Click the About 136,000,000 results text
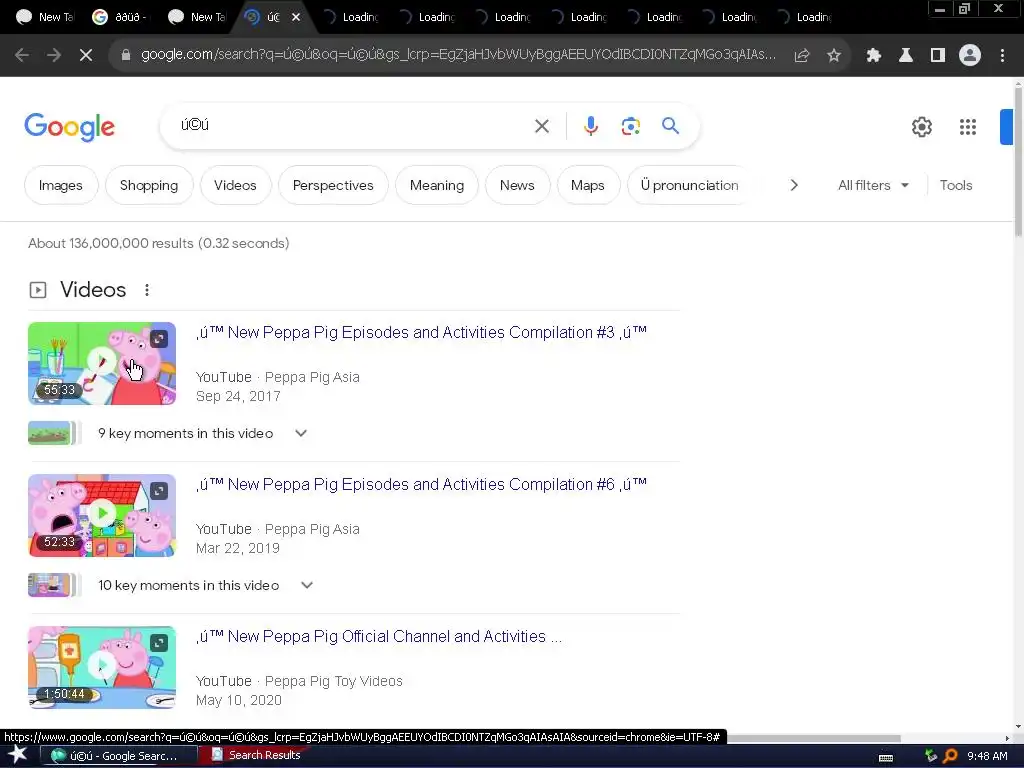Image resolution: width=1024 pixels, height=768 pixels. click(158, 244)
